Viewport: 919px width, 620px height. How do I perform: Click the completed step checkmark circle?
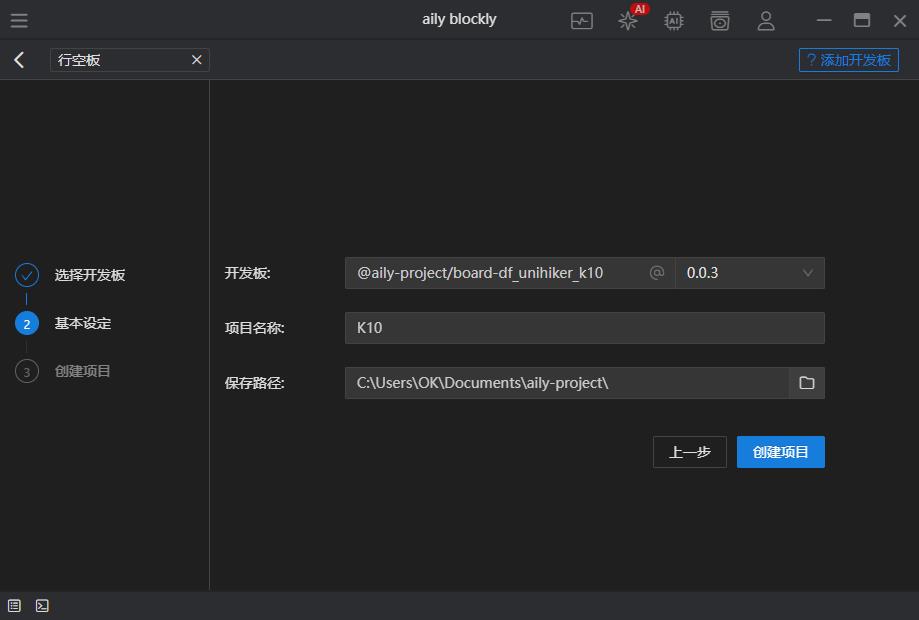click(27, 275)
